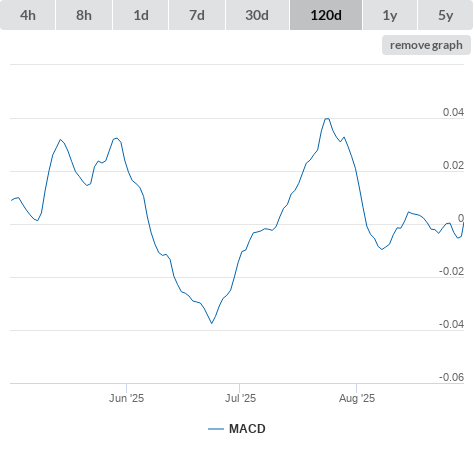The height and width of the screenshot is (455, 474).
Task: Click the blue MACD legend line swatch
Action: [x=216, y=429]
